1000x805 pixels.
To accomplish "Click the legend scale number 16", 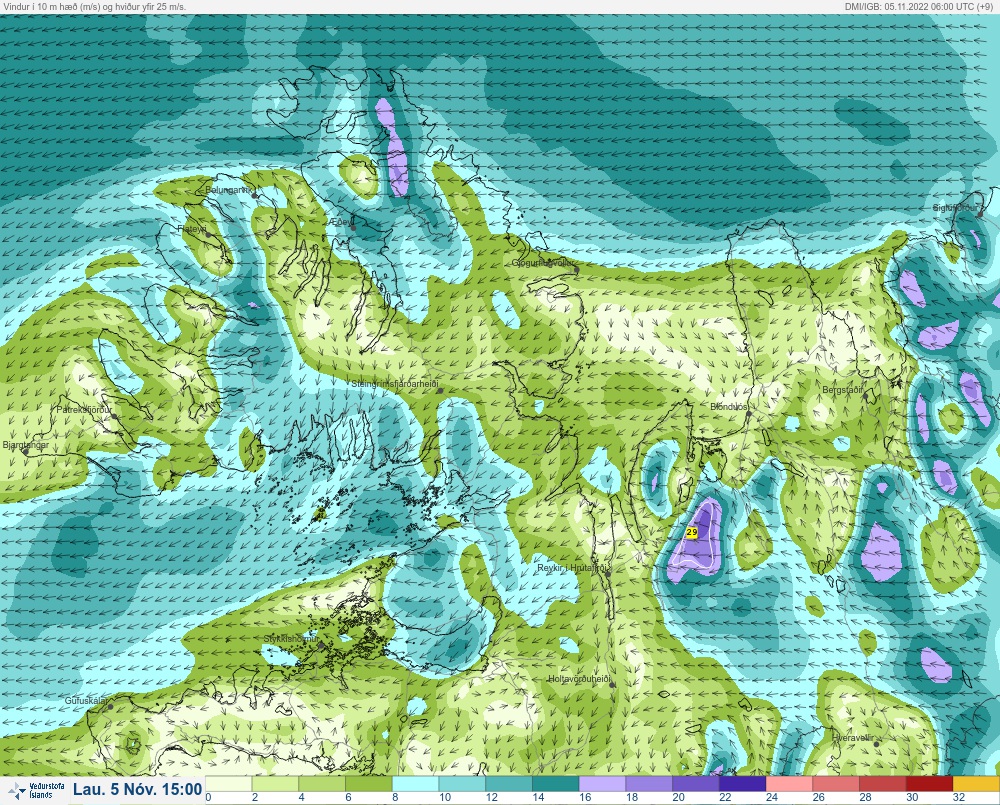I will click(585, 797).
